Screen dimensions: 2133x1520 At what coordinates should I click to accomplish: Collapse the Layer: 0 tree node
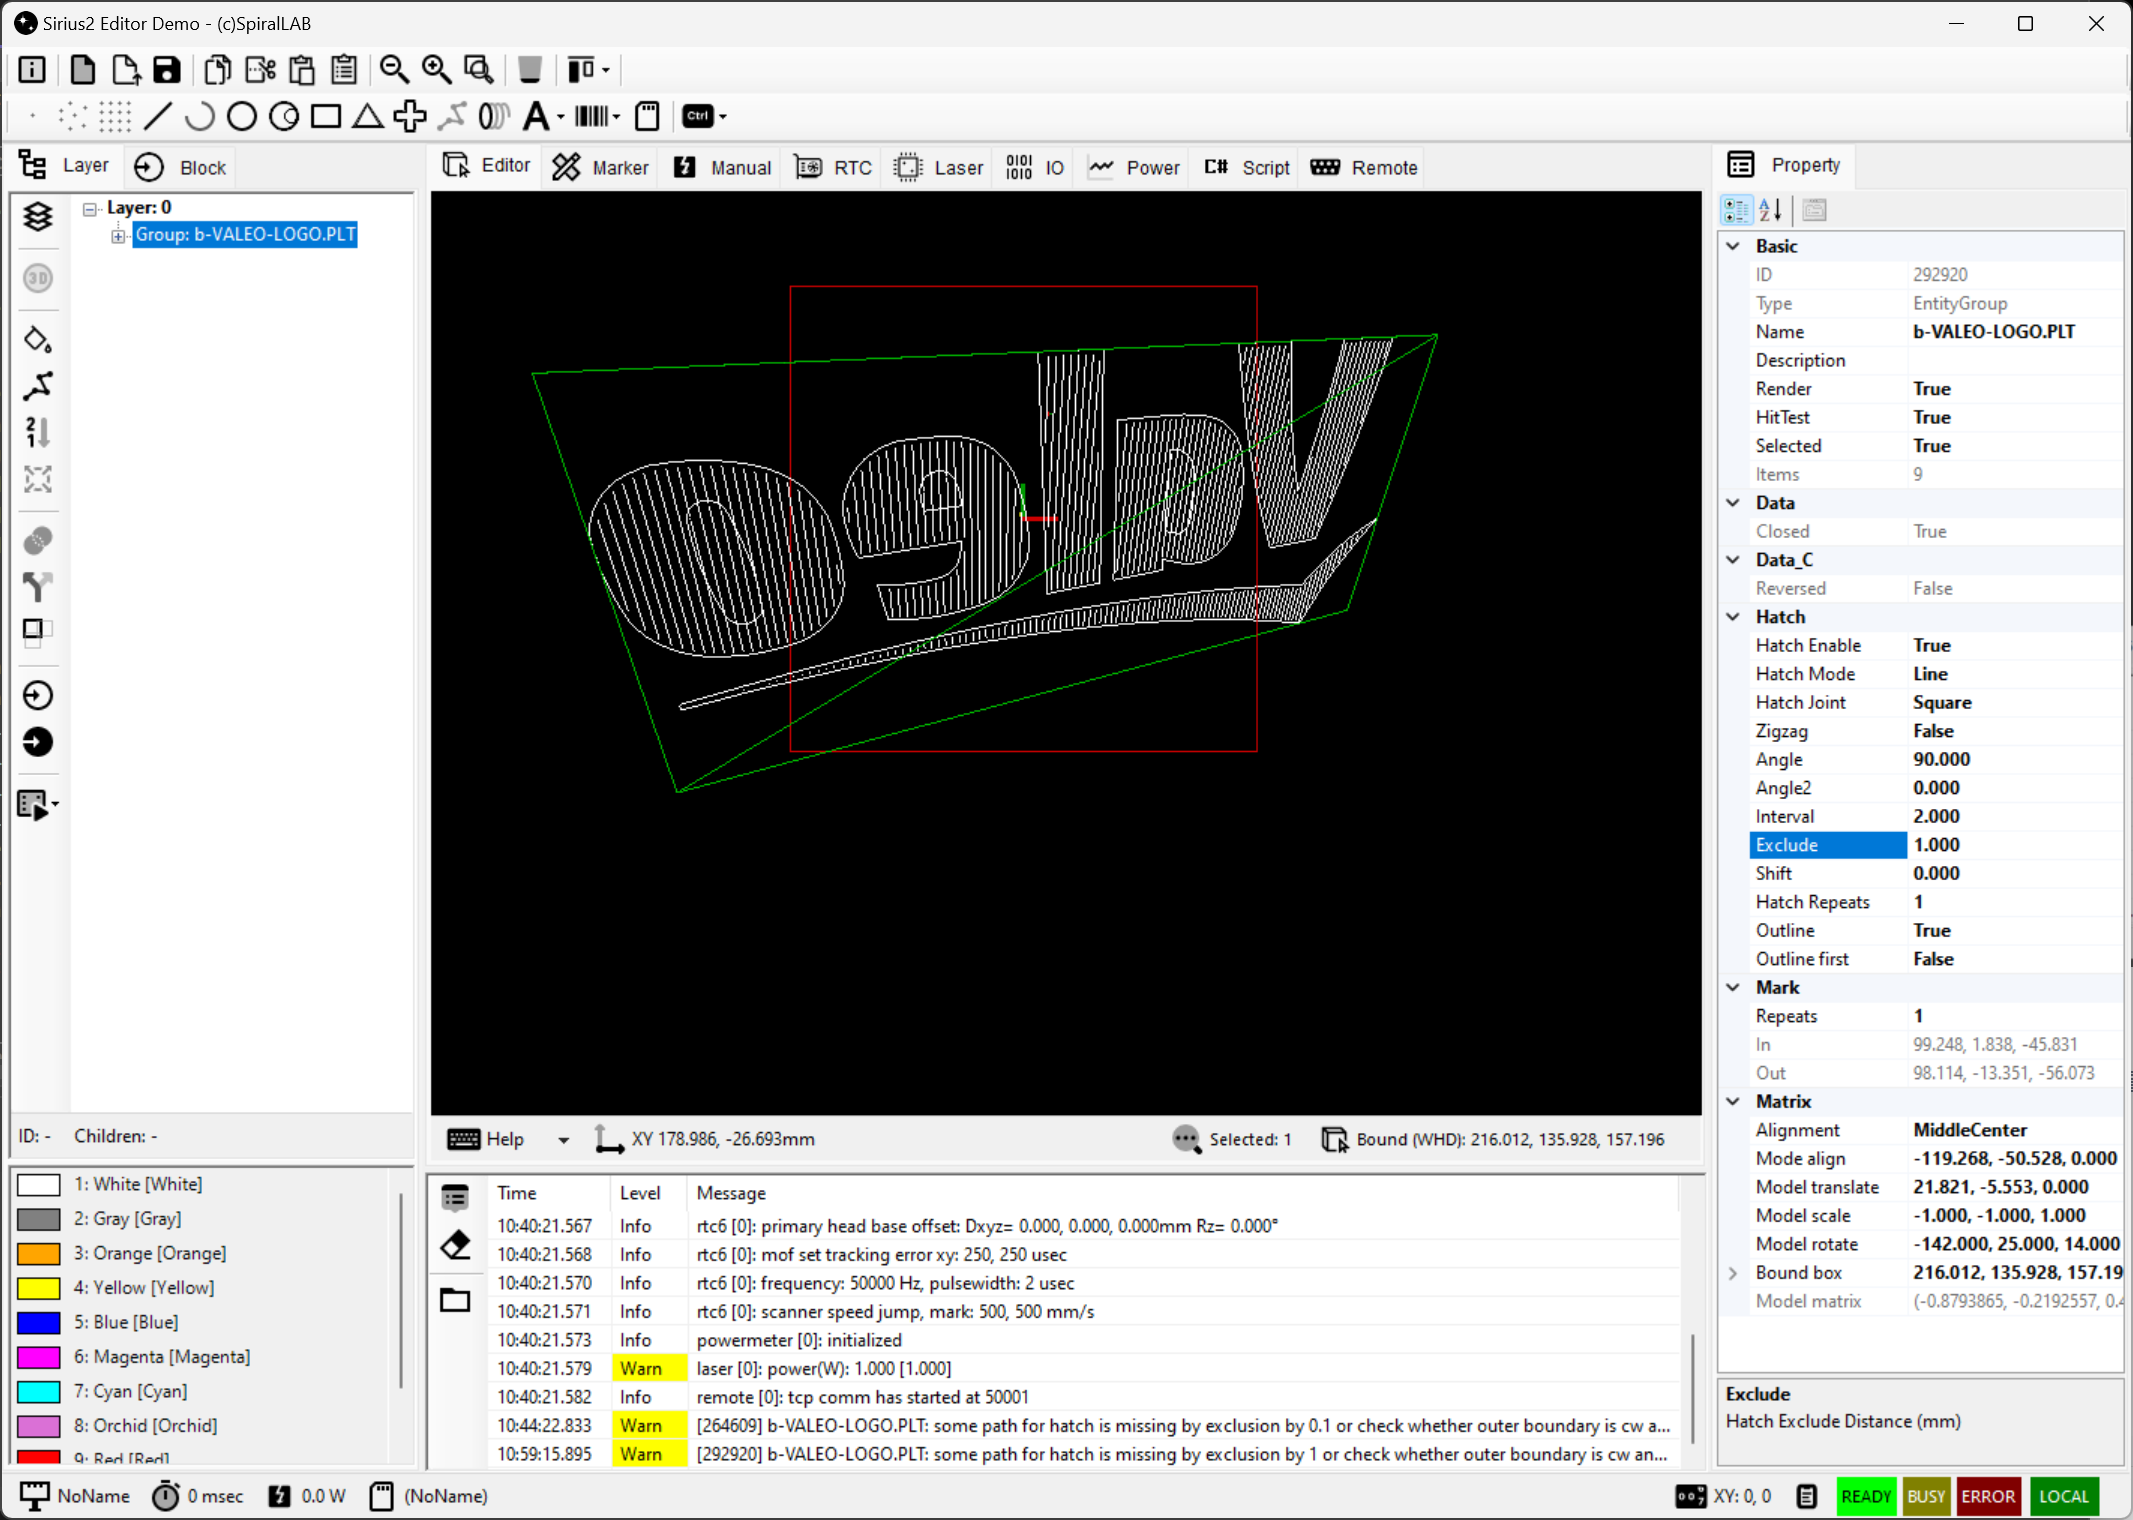tap(90, 208)
